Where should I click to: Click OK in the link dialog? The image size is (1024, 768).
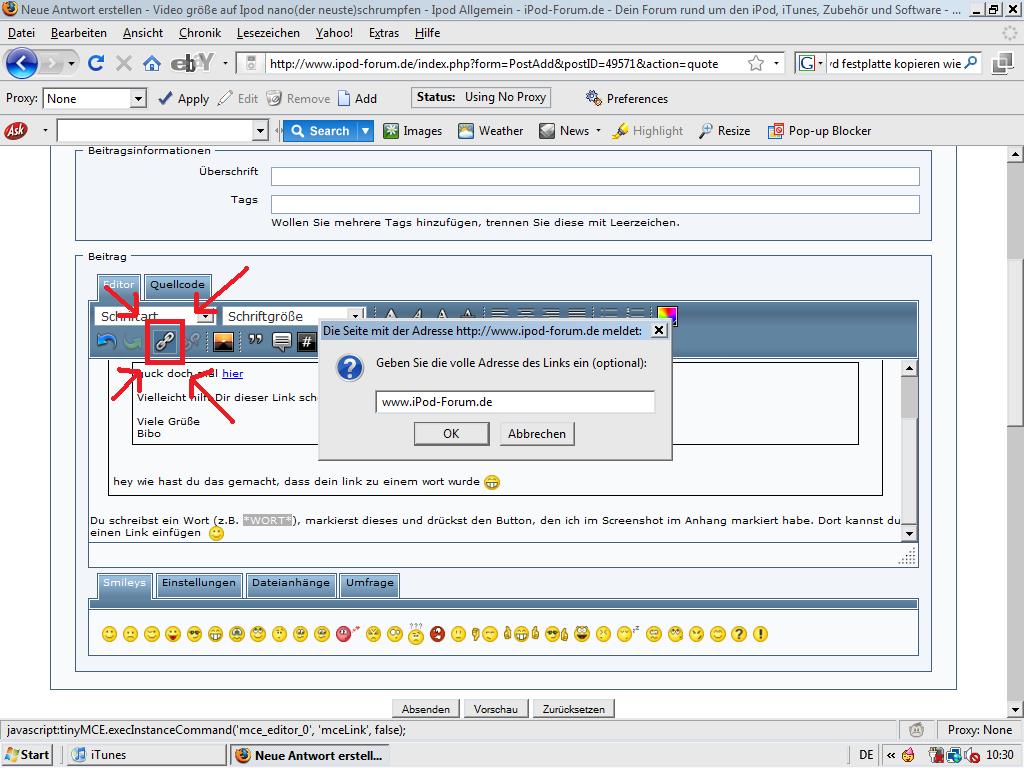pyautogui.click(x=451, y=434)
